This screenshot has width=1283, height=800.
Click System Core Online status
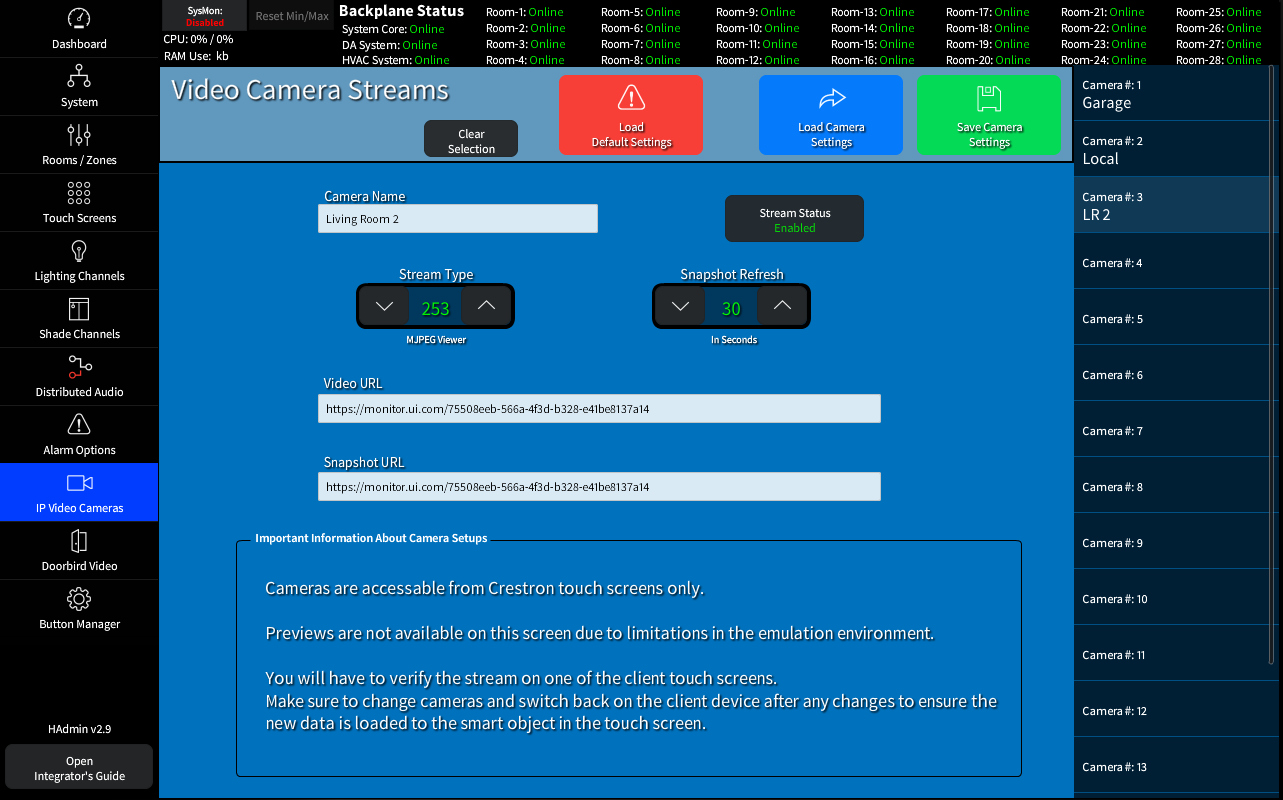coord(393,29)
